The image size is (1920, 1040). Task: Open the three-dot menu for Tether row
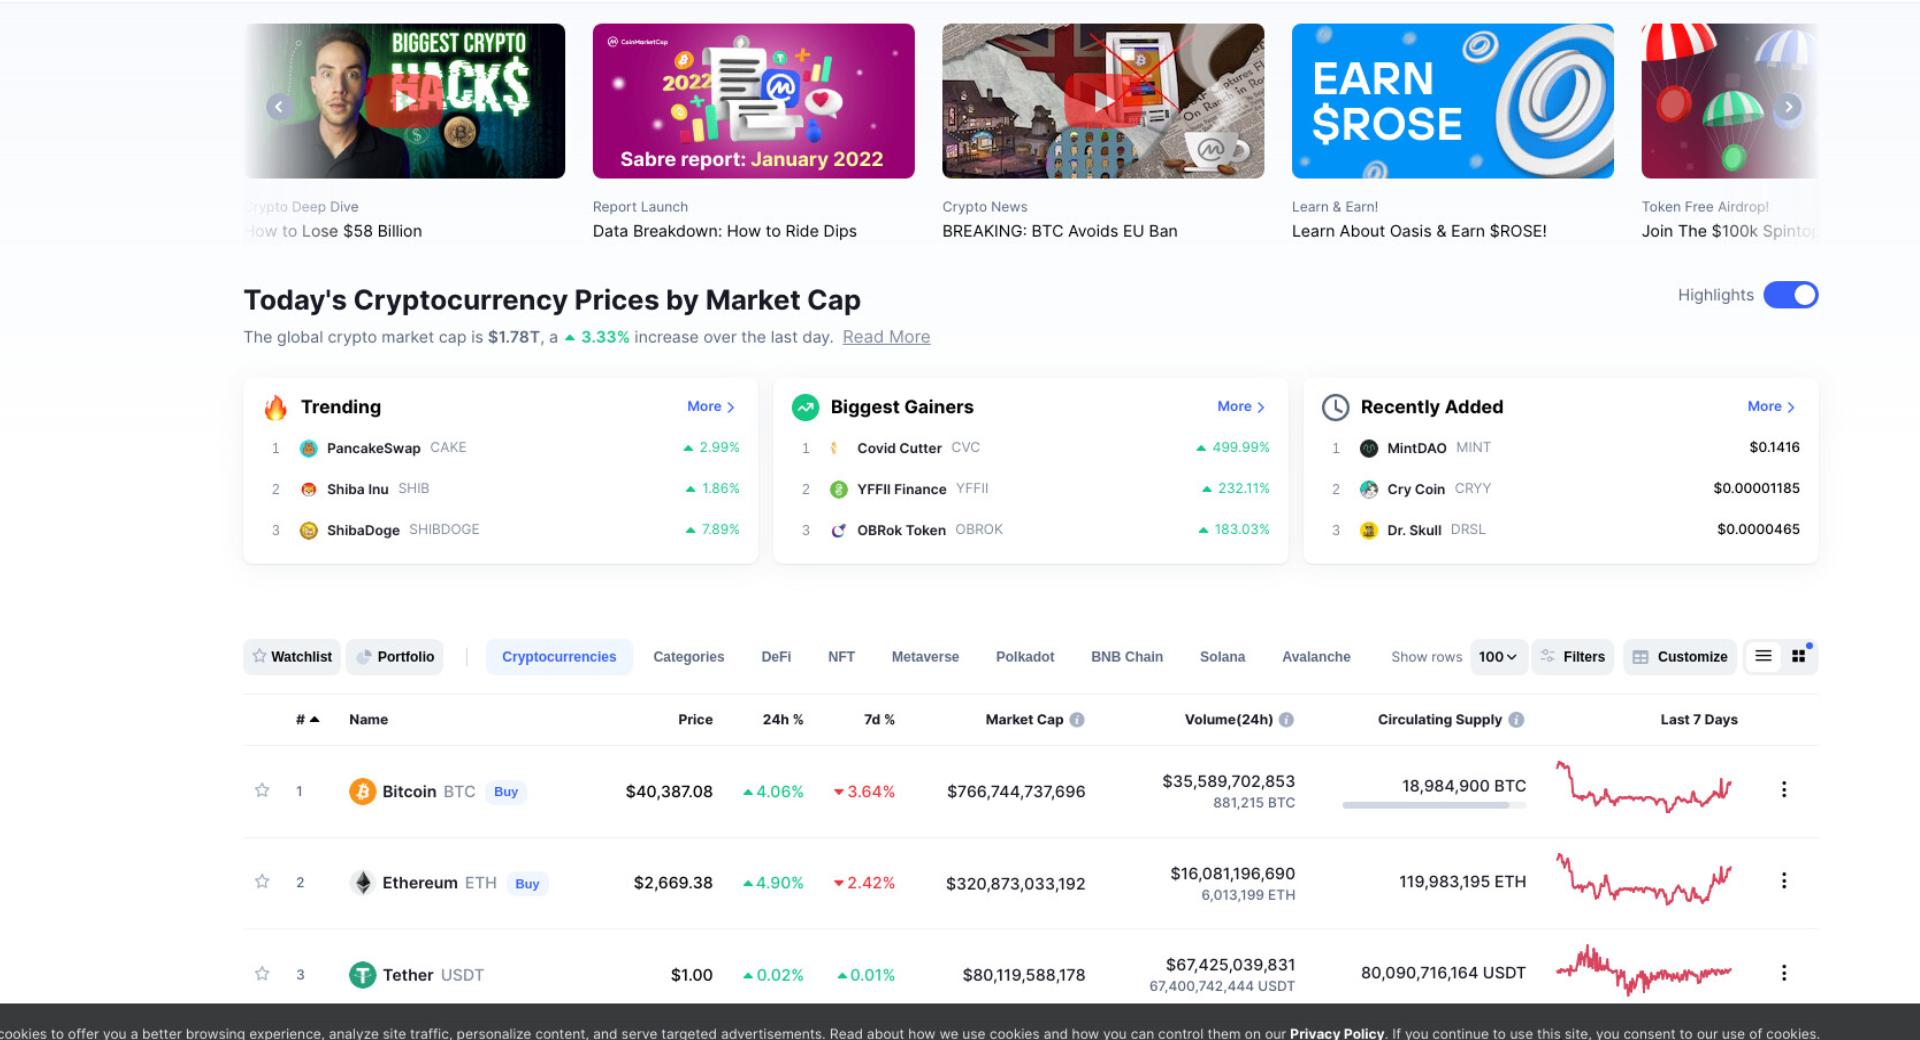[1784, 973]
